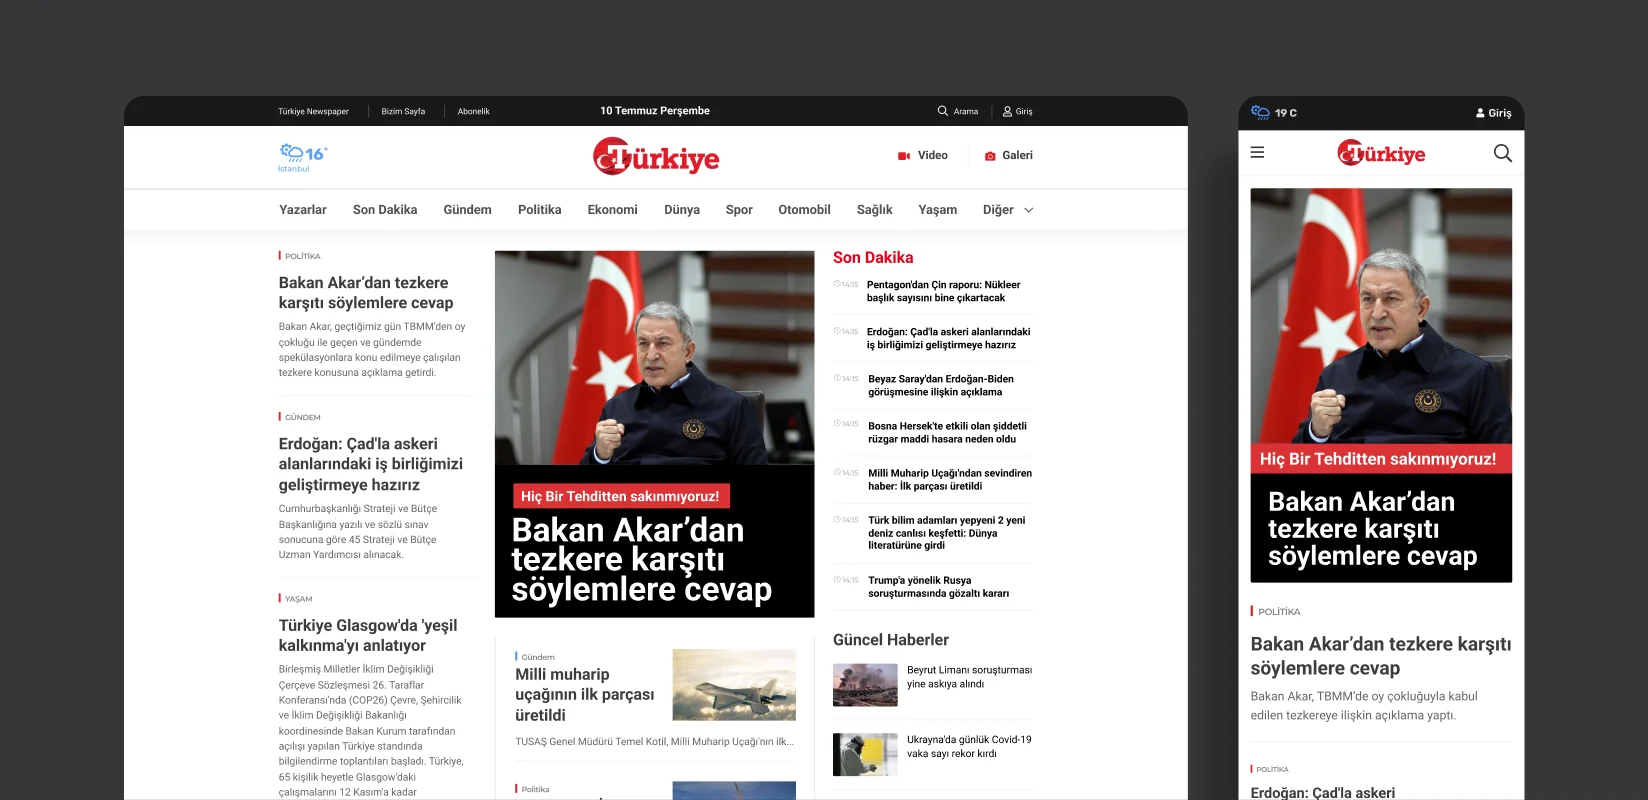Tap the mobile hero headline on black
Screen dimensions: 1648x800
coord(1372,528)
